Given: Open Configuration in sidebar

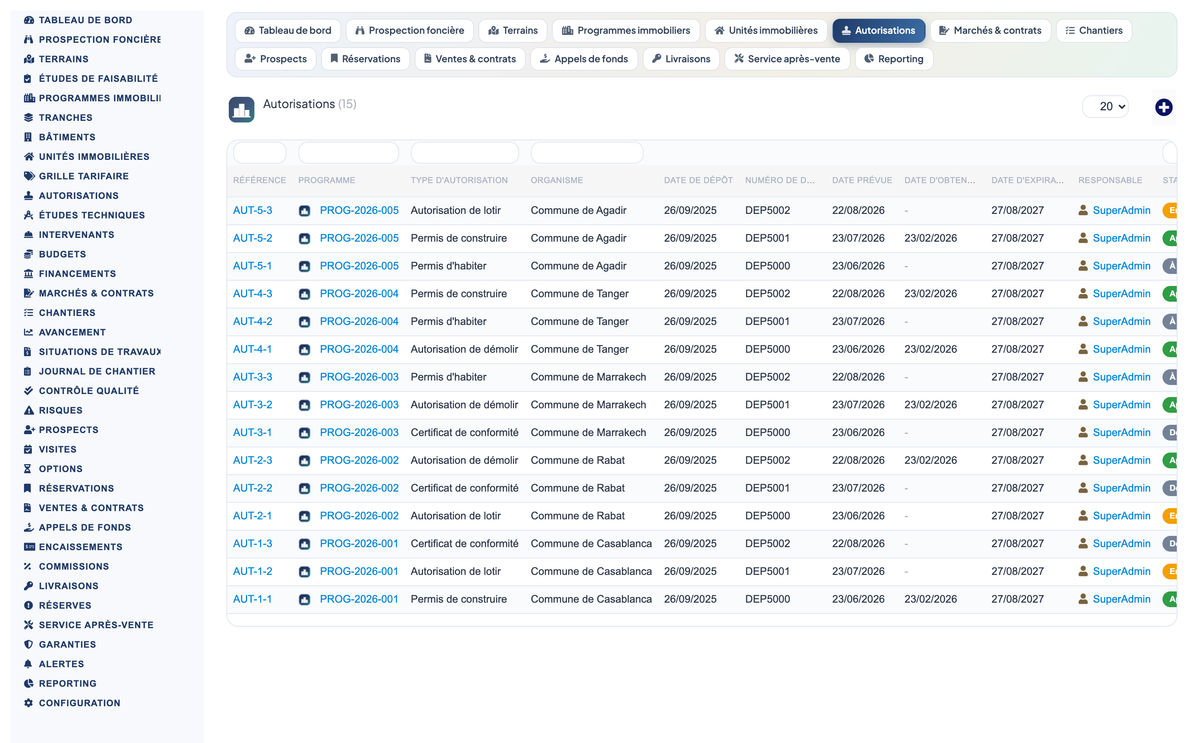Looking at the screenshot, I should 79,703.
